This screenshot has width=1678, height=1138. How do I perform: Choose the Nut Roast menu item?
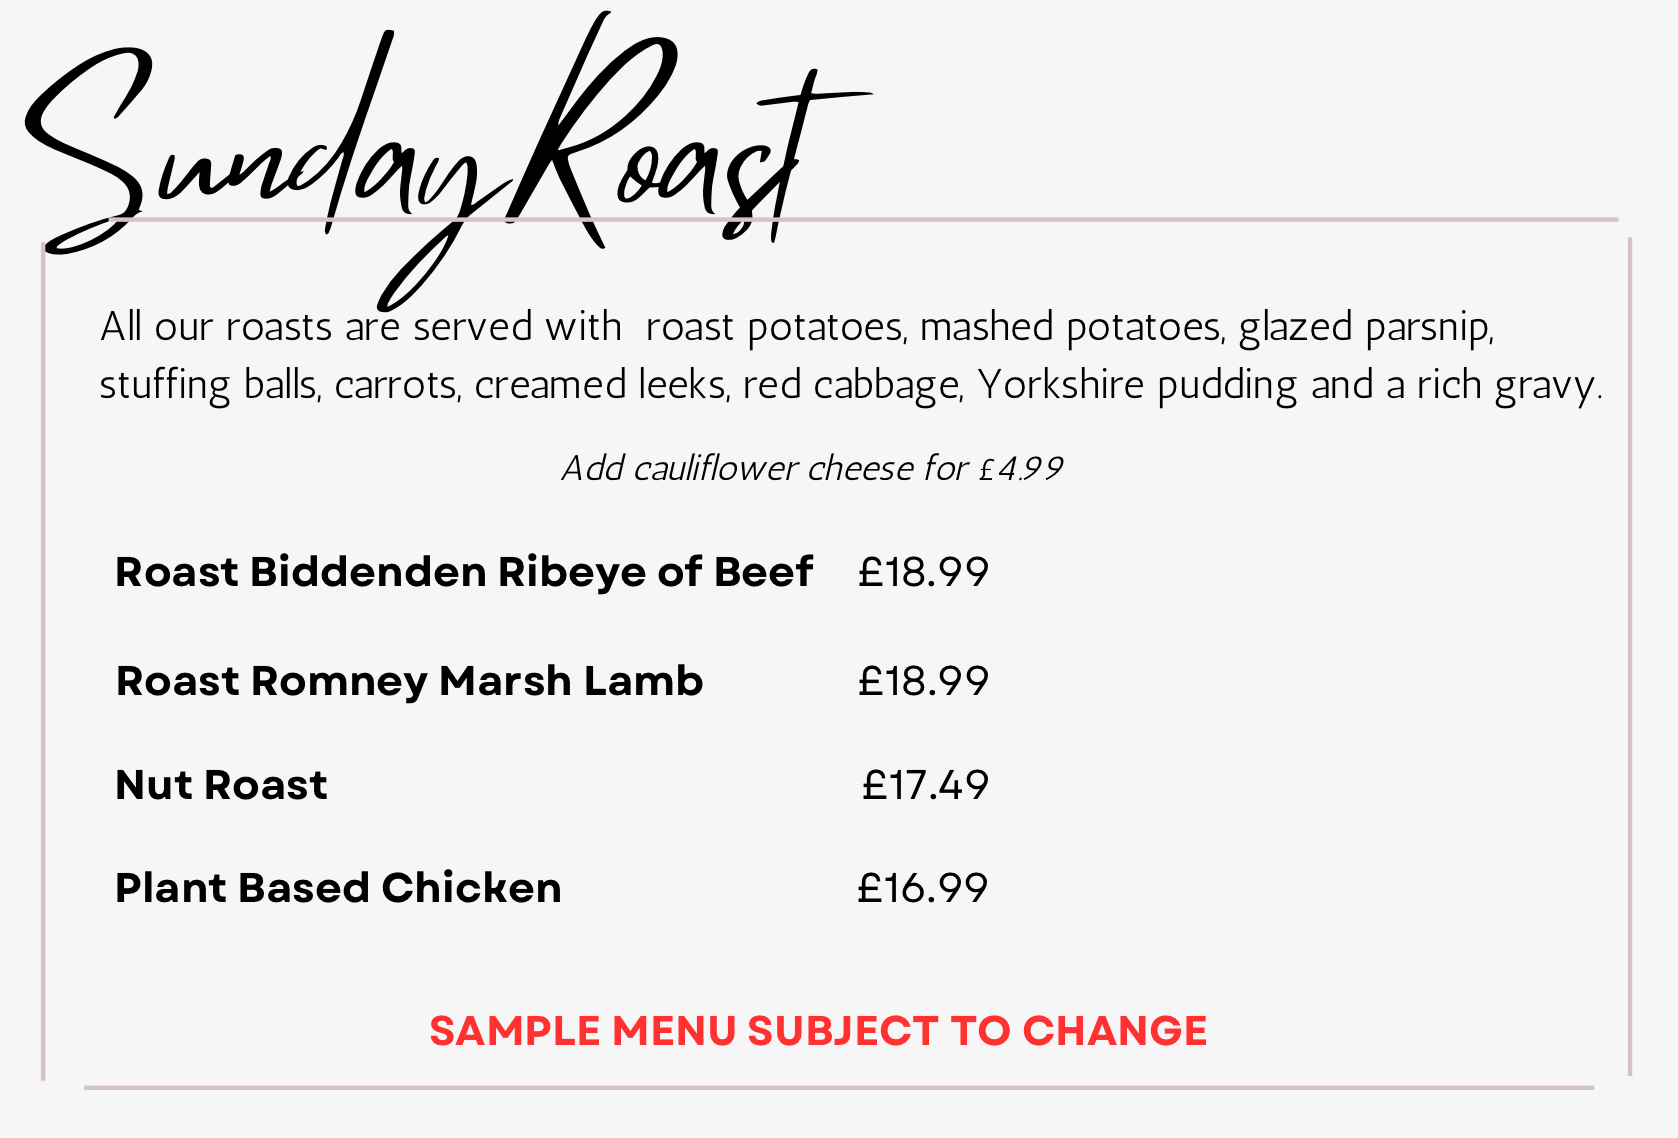coord(221,785)
